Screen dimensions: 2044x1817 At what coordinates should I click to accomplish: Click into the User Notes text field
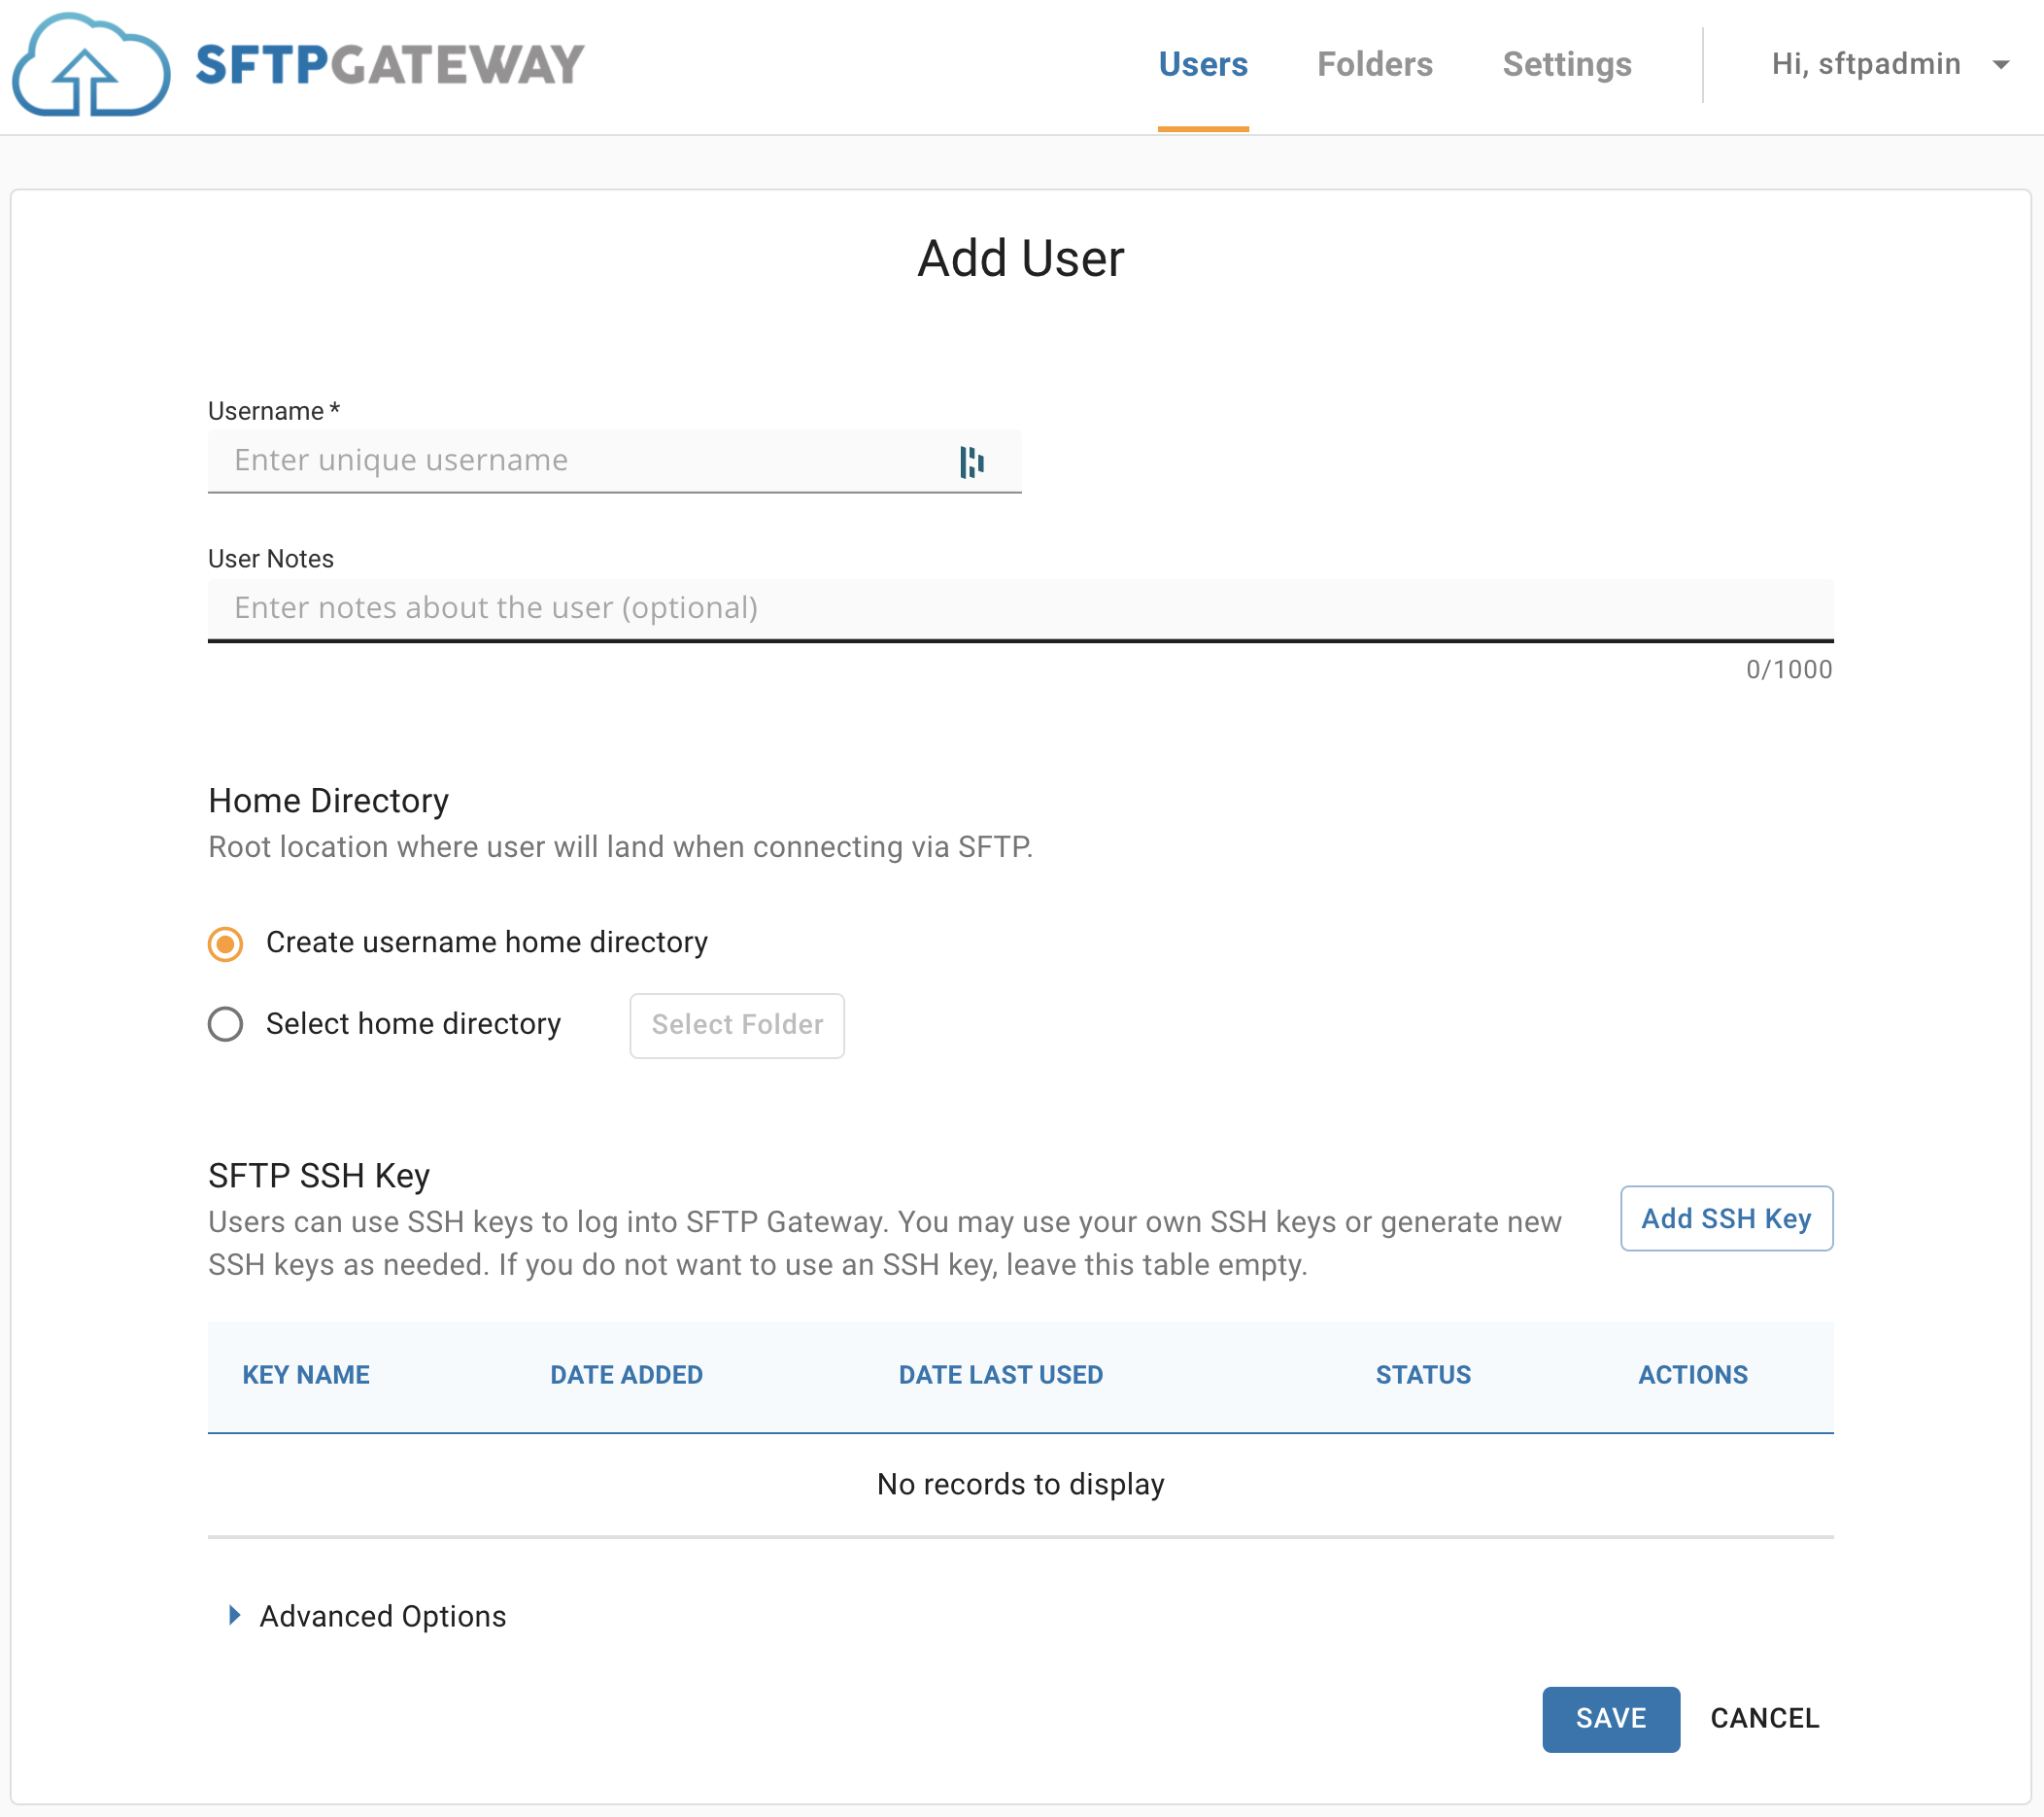1020,609
